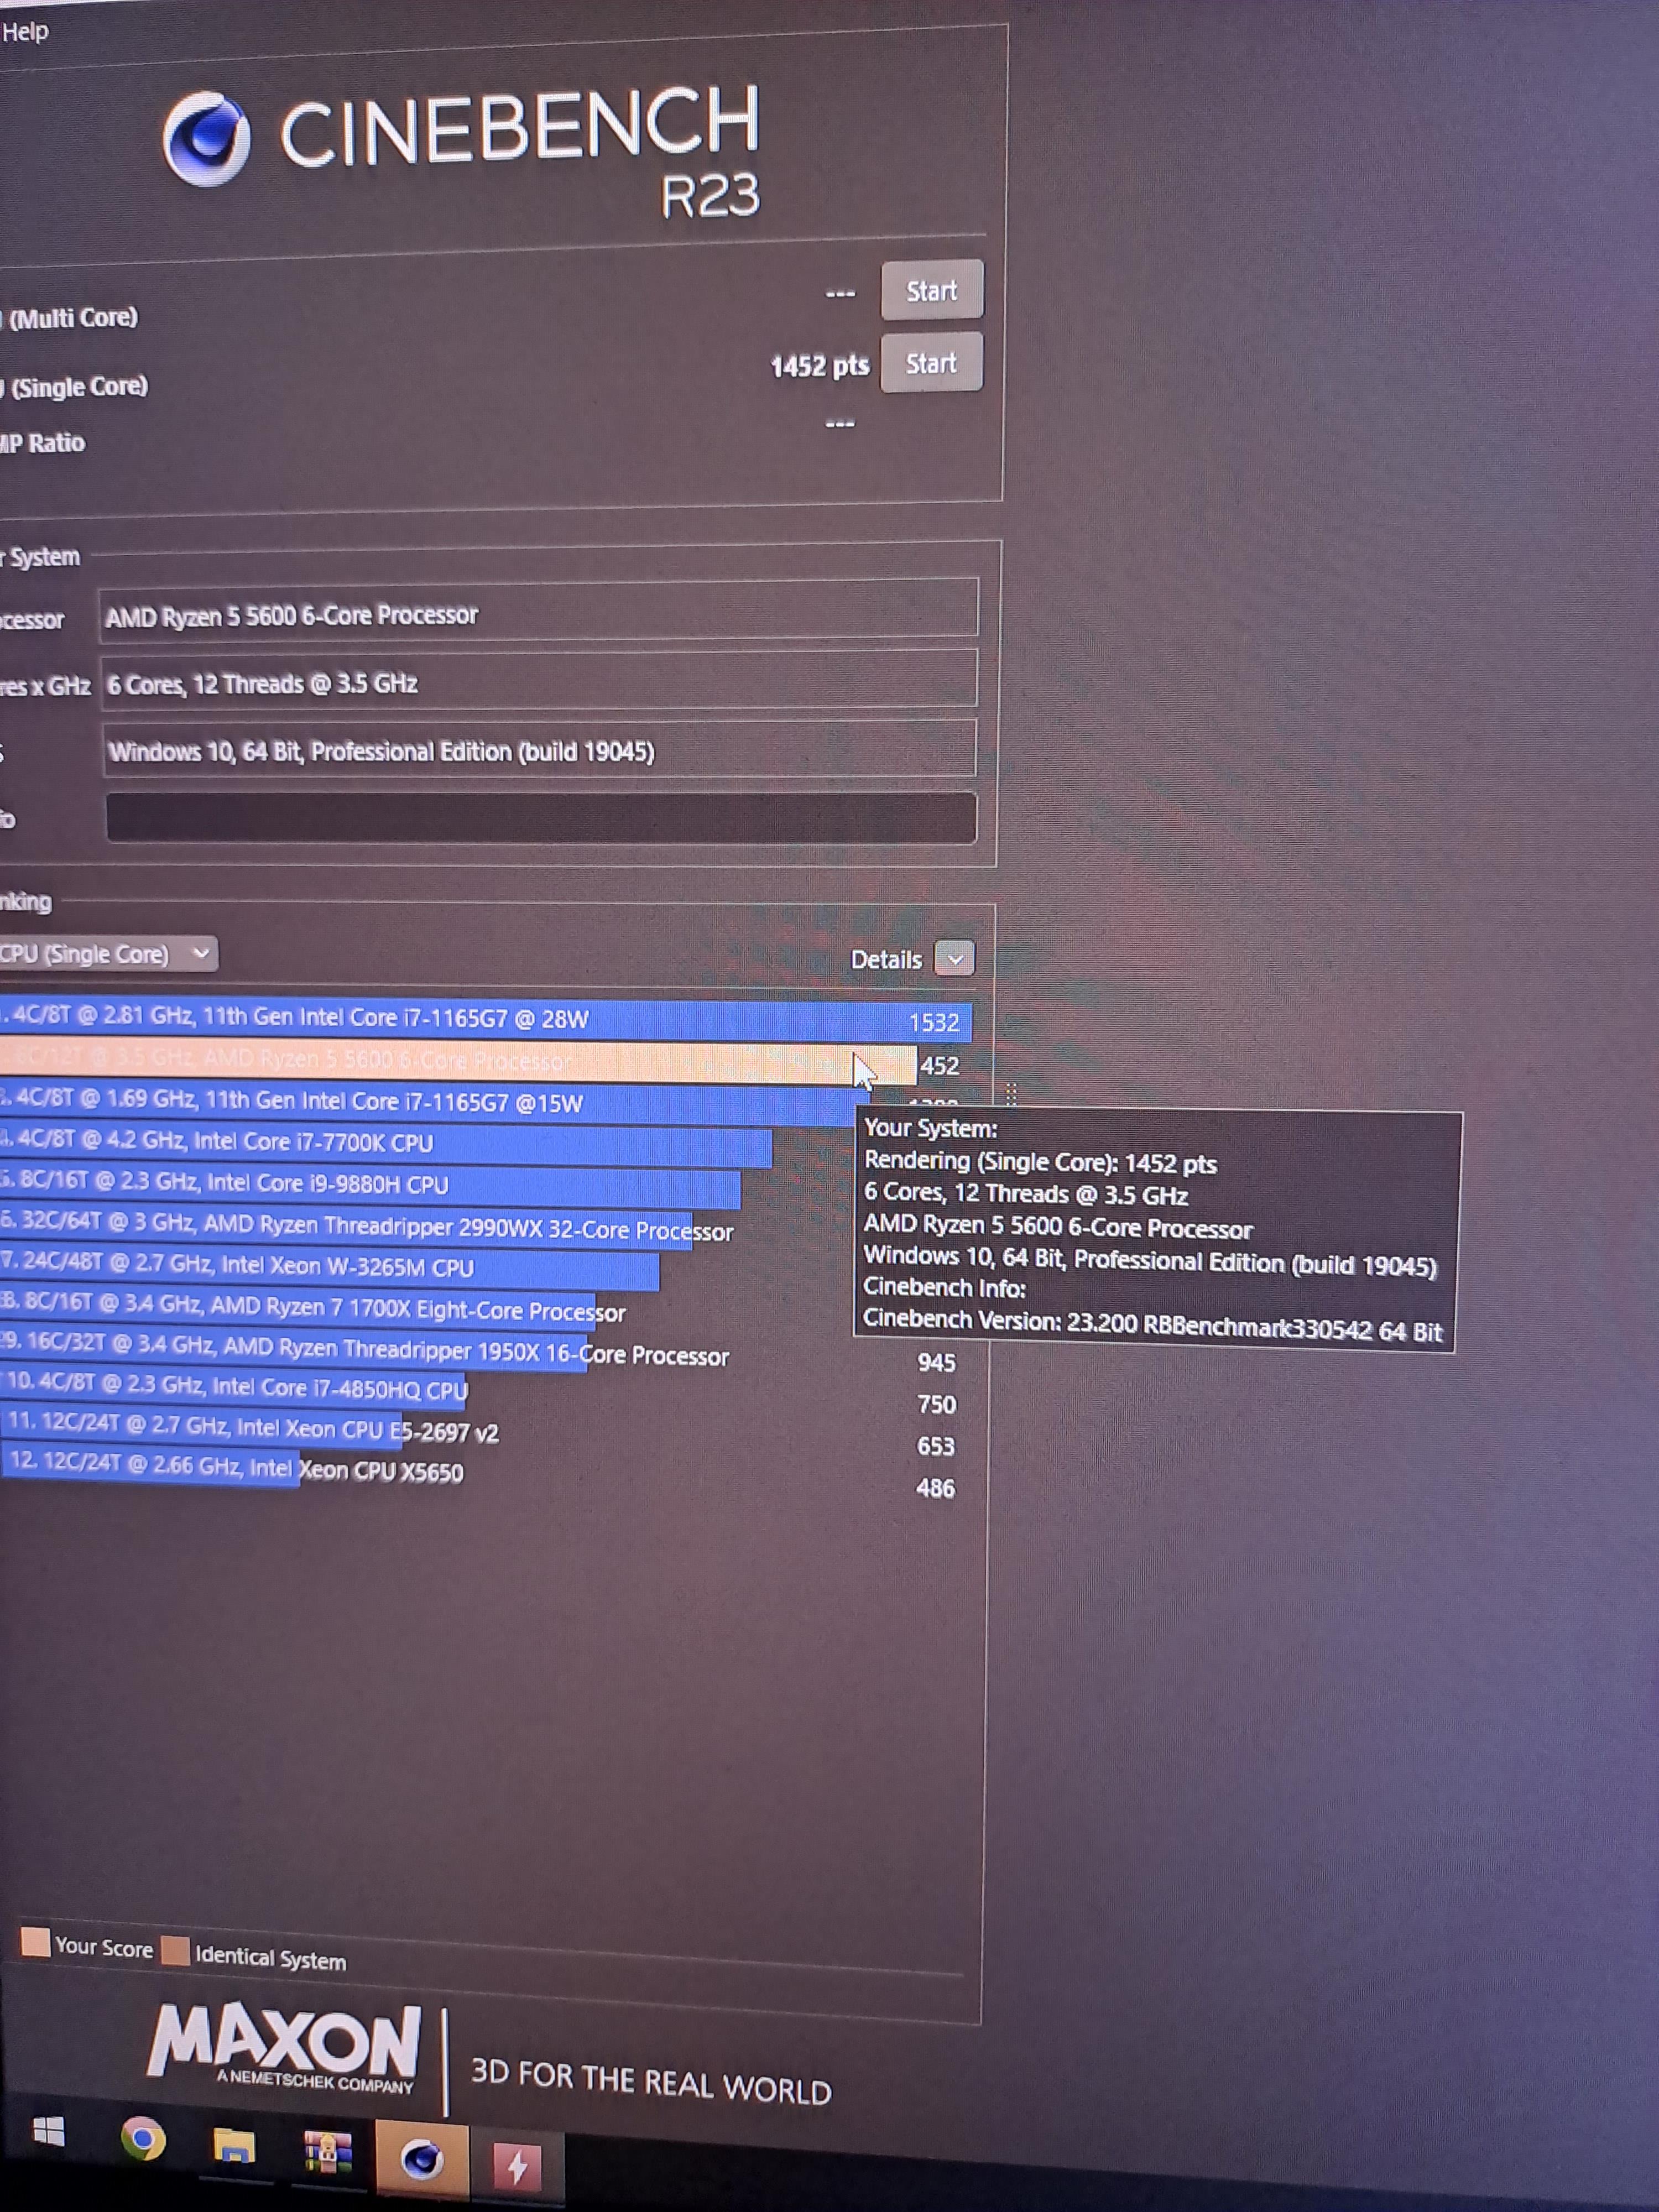
Task: Click the 945 score value
Action: point(936,1362)
